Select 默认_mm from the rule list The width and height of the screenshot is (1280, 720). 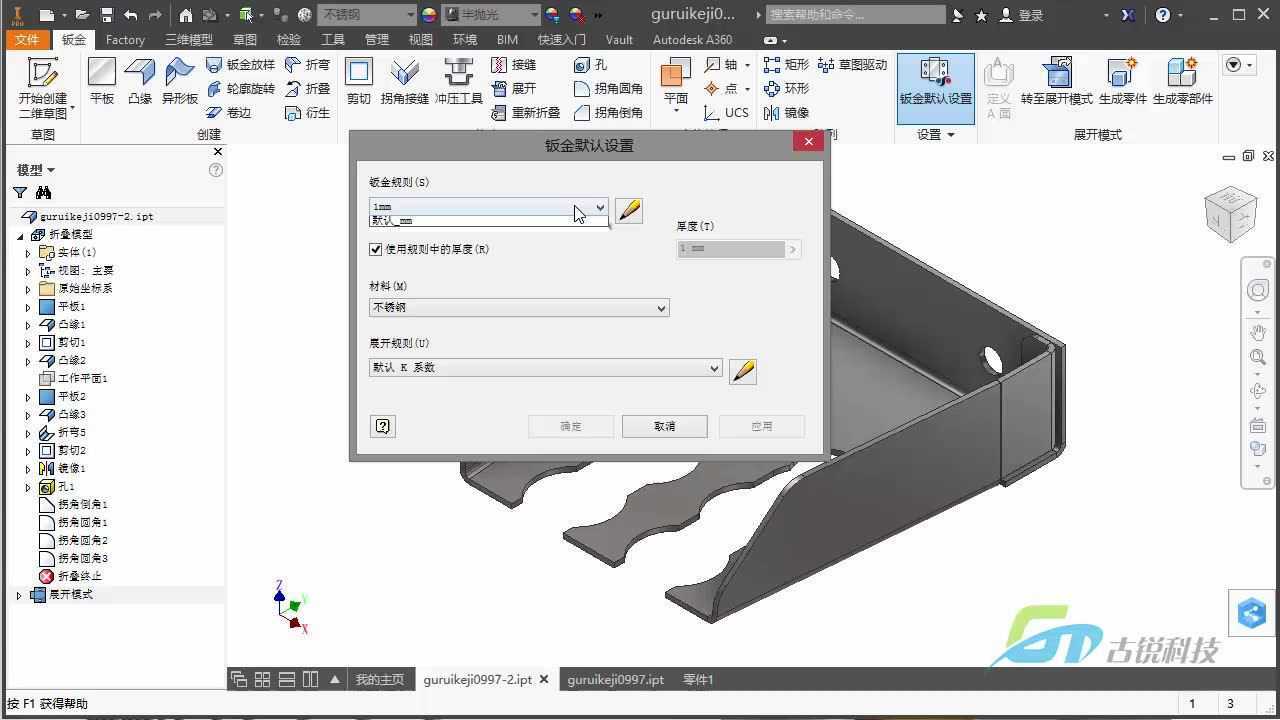[393, 221]
